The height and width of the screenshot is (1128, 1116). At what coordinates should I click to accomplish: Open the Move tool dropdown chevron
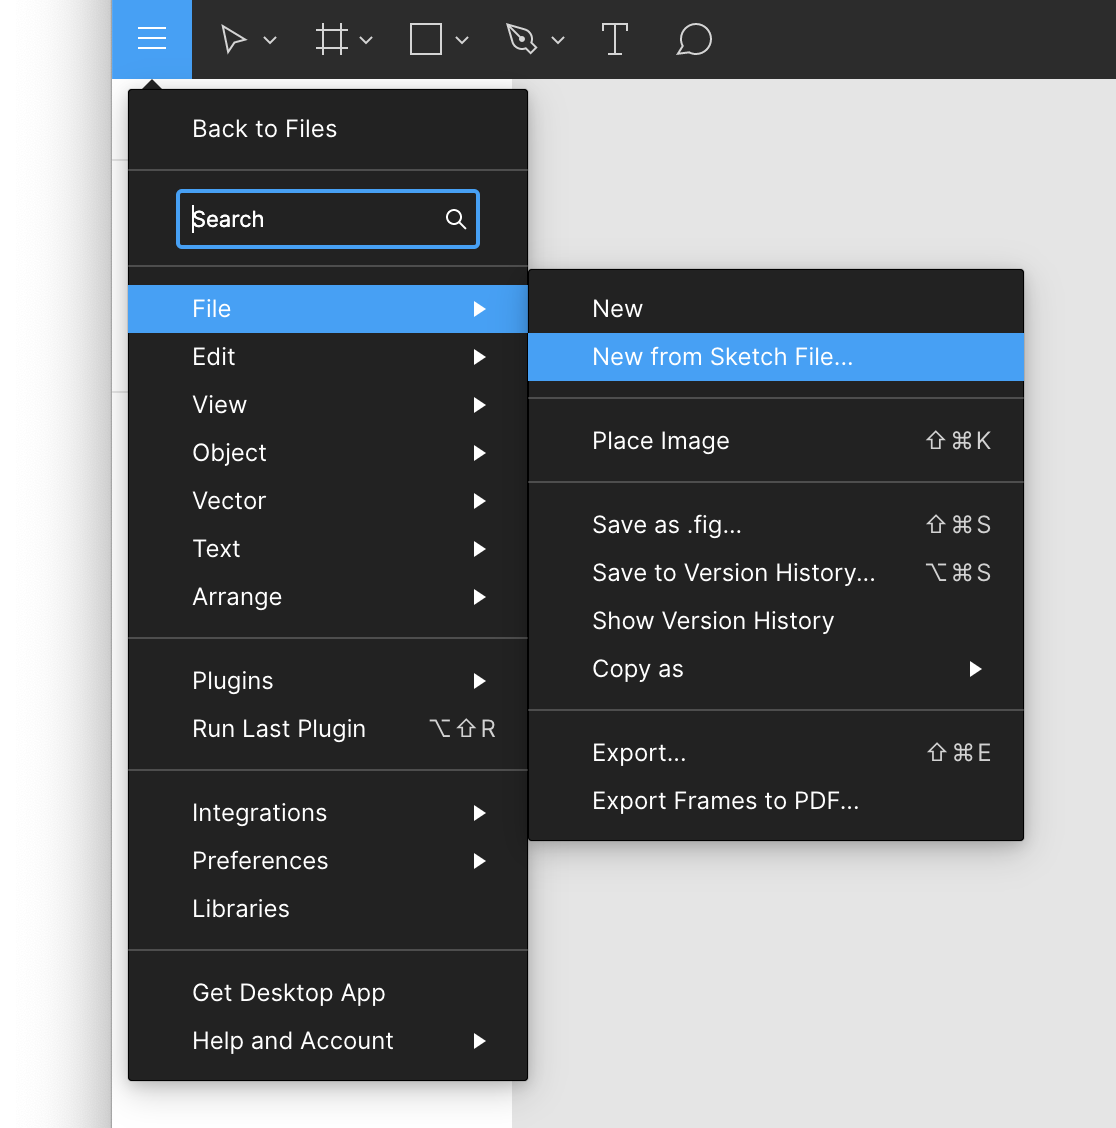[268, 42]
